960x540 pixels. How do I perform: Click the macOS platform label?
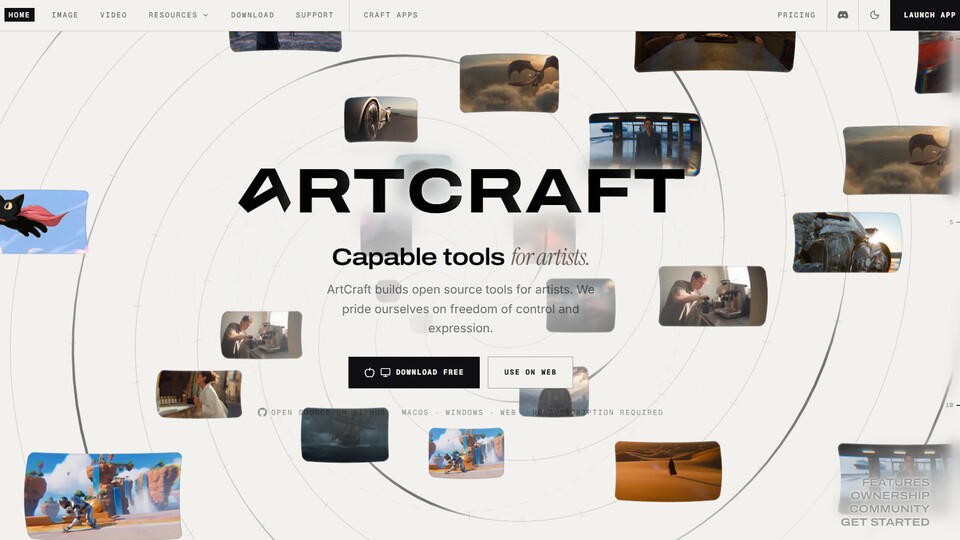click(x=415, y=413)
